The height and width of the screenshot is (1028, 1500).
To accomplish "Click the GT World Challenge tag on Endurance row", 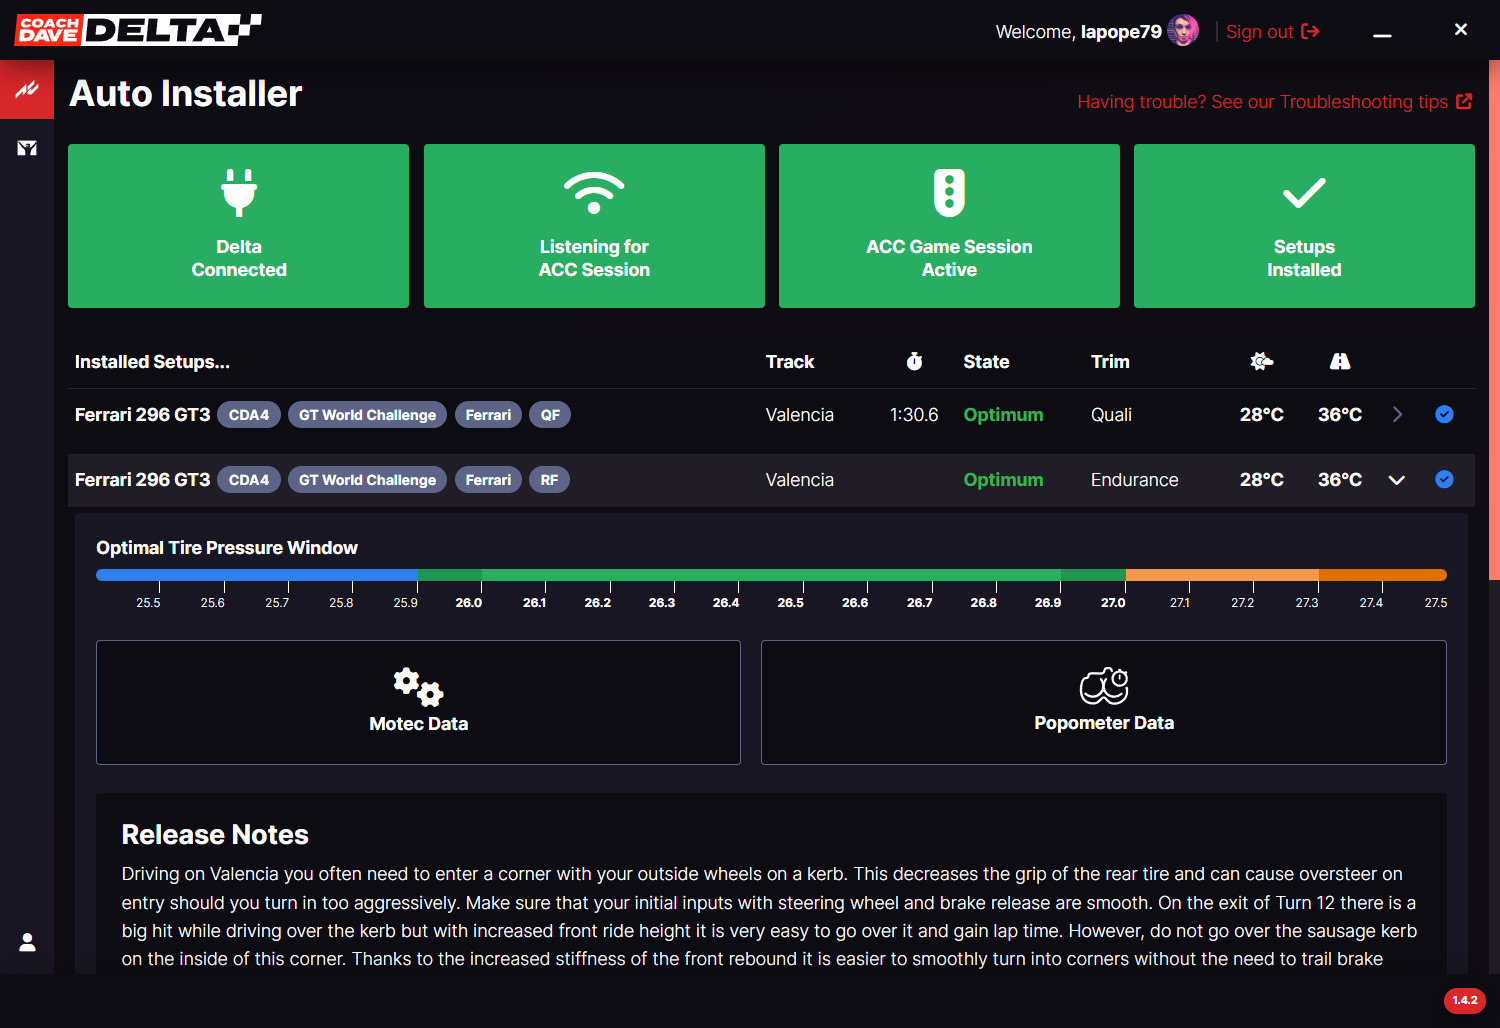I will [x=368, y=480].
